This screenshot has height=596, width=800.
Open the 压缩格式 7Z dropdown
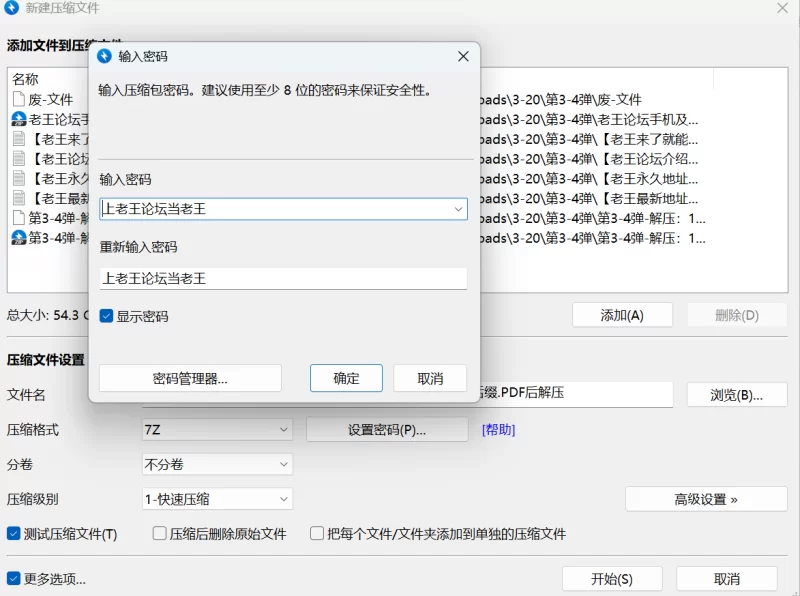[217, 430]
